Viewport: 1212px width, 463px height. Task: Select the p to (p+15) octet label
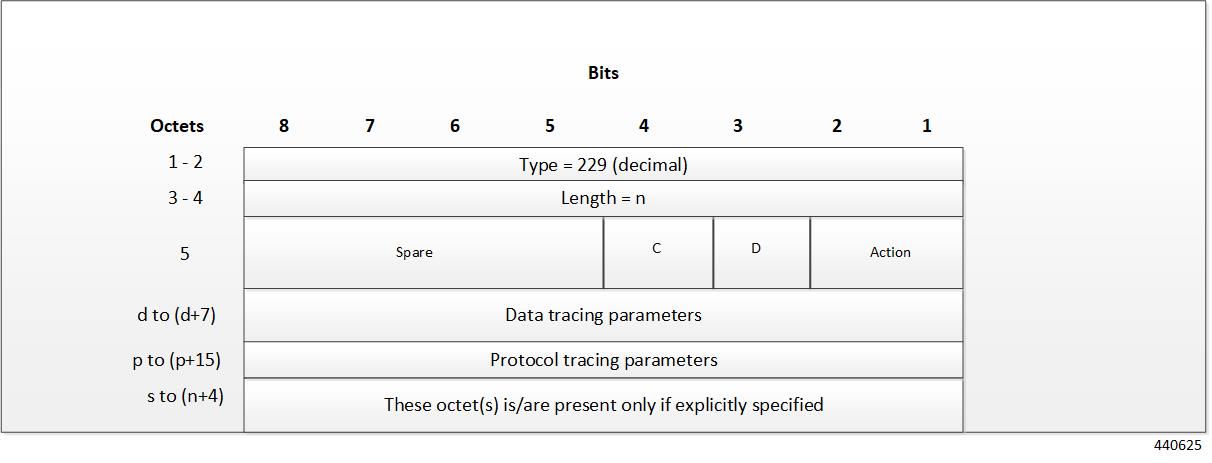click(x=177, y=360)
